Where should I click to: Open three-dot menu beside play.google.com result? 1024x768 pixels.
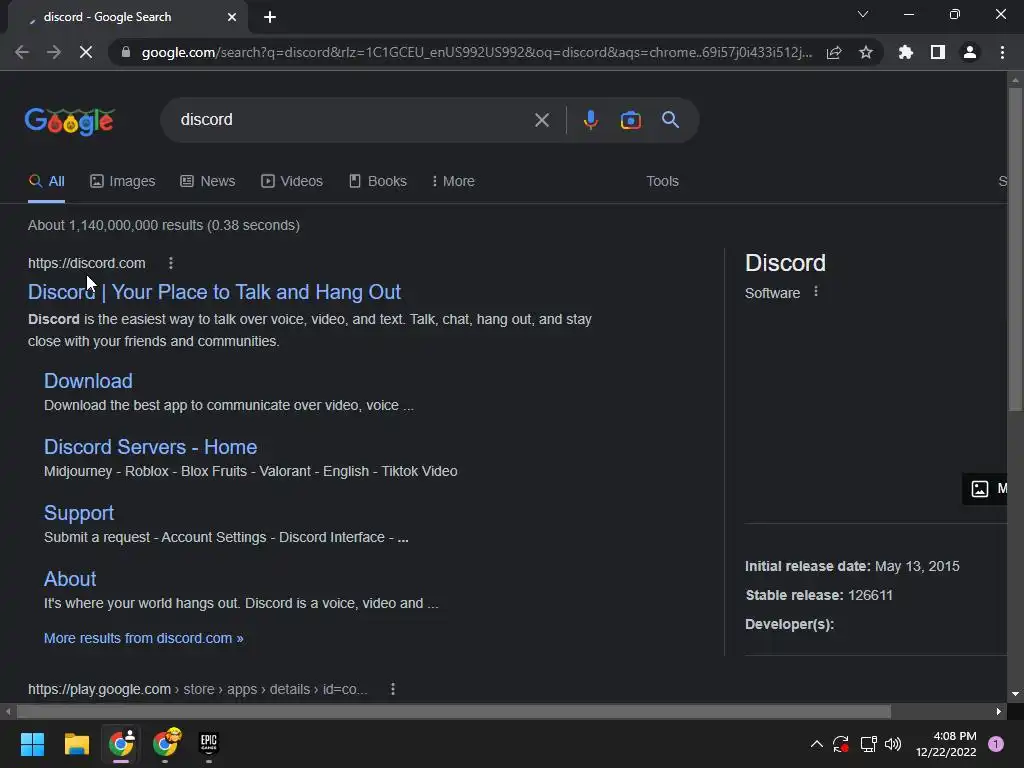[x=392, y=689]
